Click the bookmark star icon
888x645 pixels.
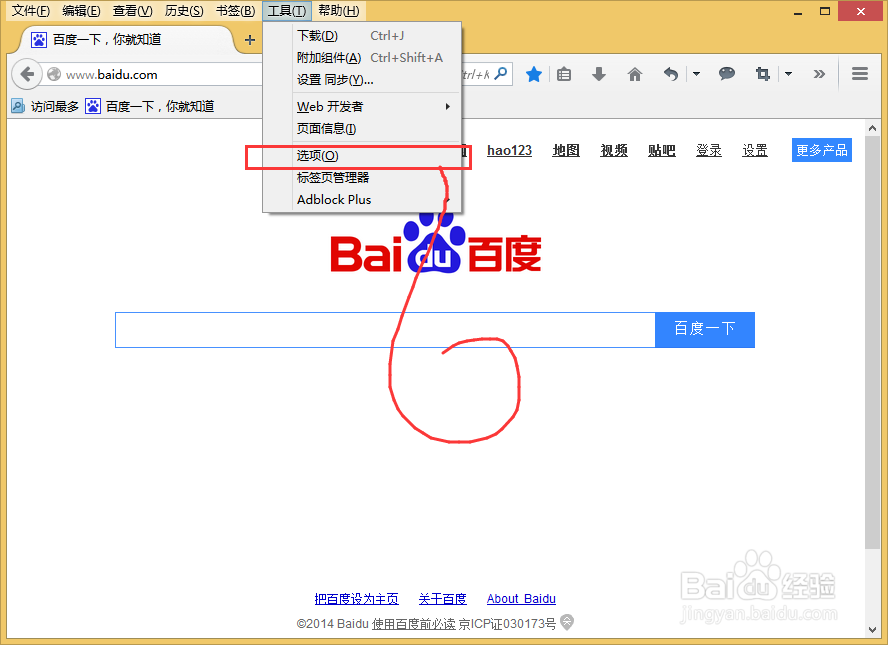coord(533,74)
